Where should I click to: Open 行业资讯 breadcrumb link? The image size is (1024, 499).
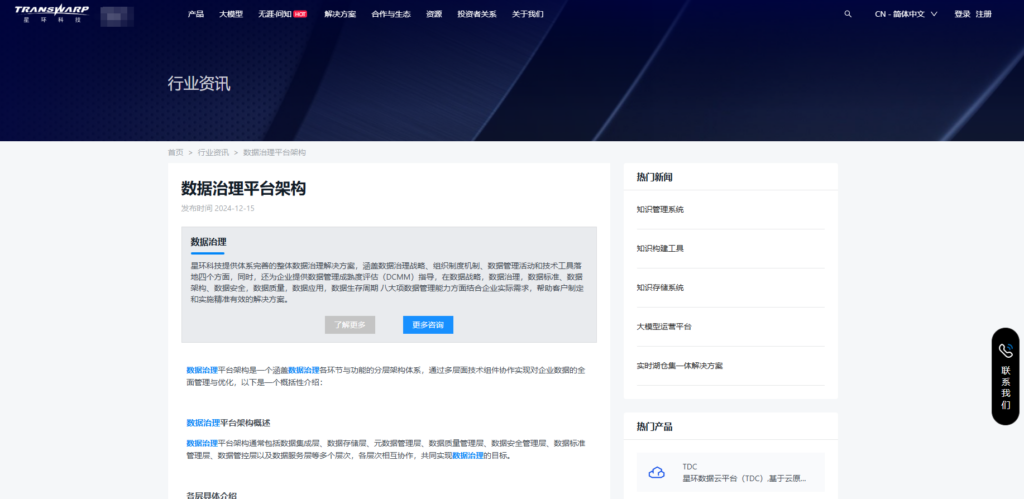coord(213,152)
